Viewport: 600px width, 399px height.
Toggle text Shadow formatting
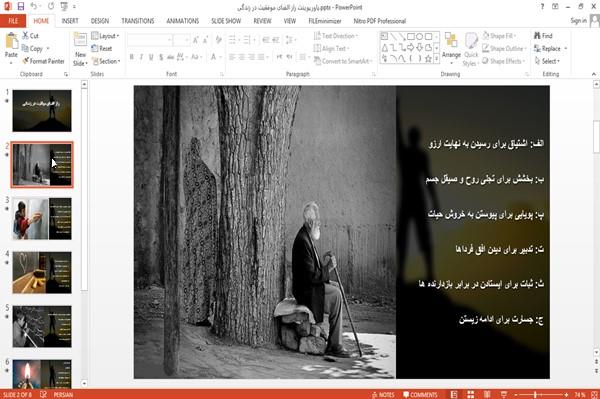(161, 57)
